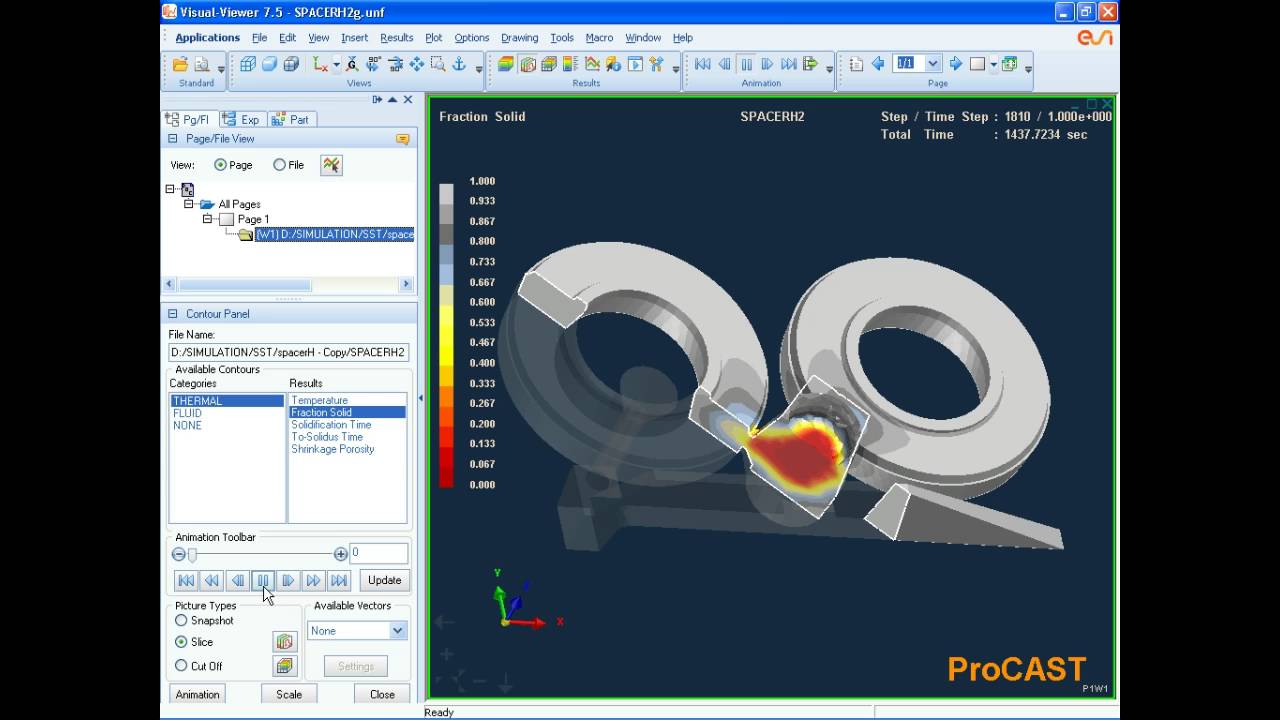Click the Close button in Contour Panel
The width and height of the screenshot is (1280, 720).
pyautogui.click(x=382, y=694)
